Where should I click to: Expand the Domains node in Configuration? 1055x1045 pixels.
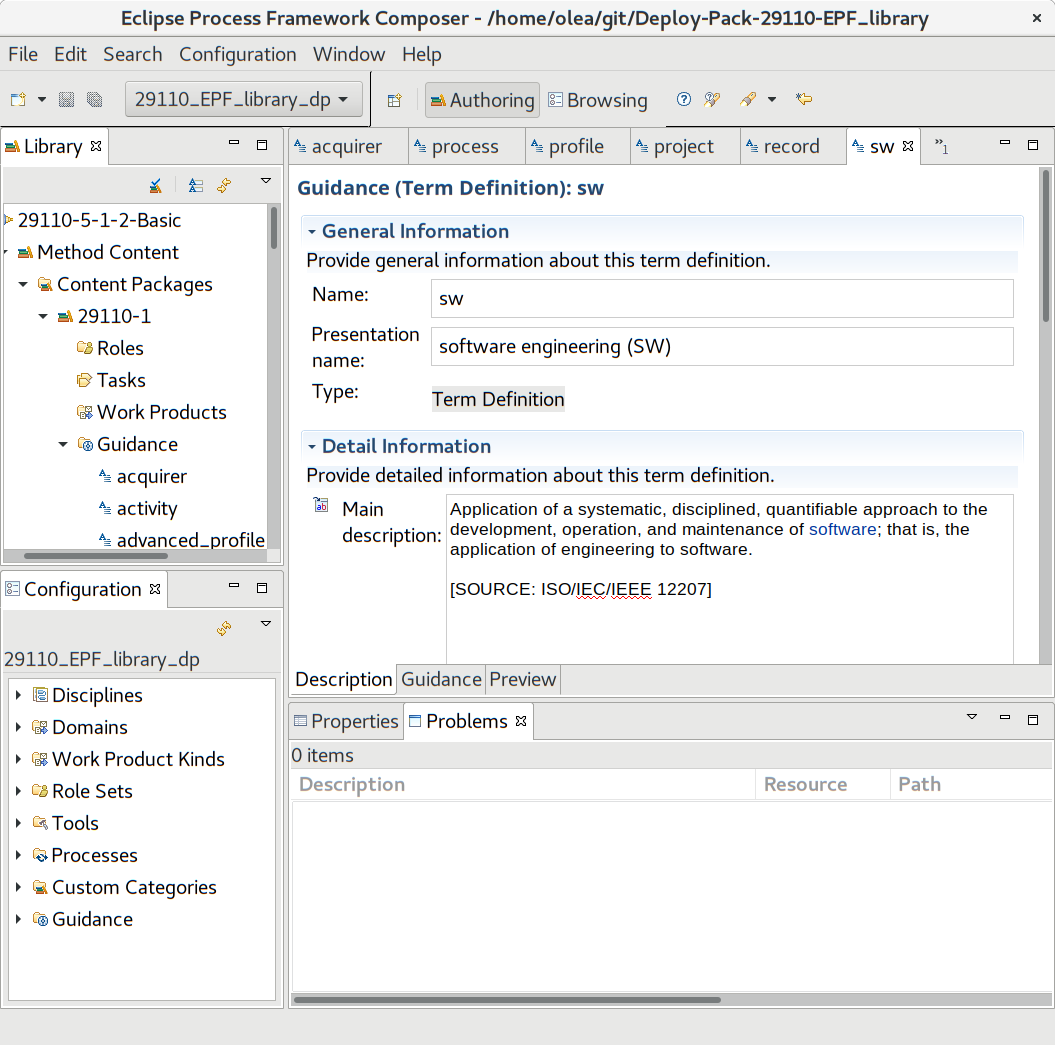coord(18,727)
